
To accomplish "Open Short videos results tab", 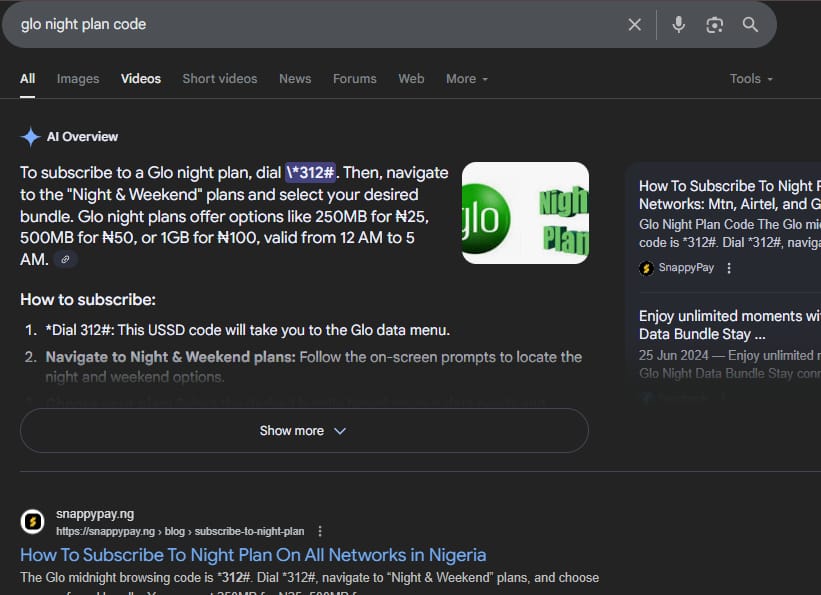I will click(219, 79).
